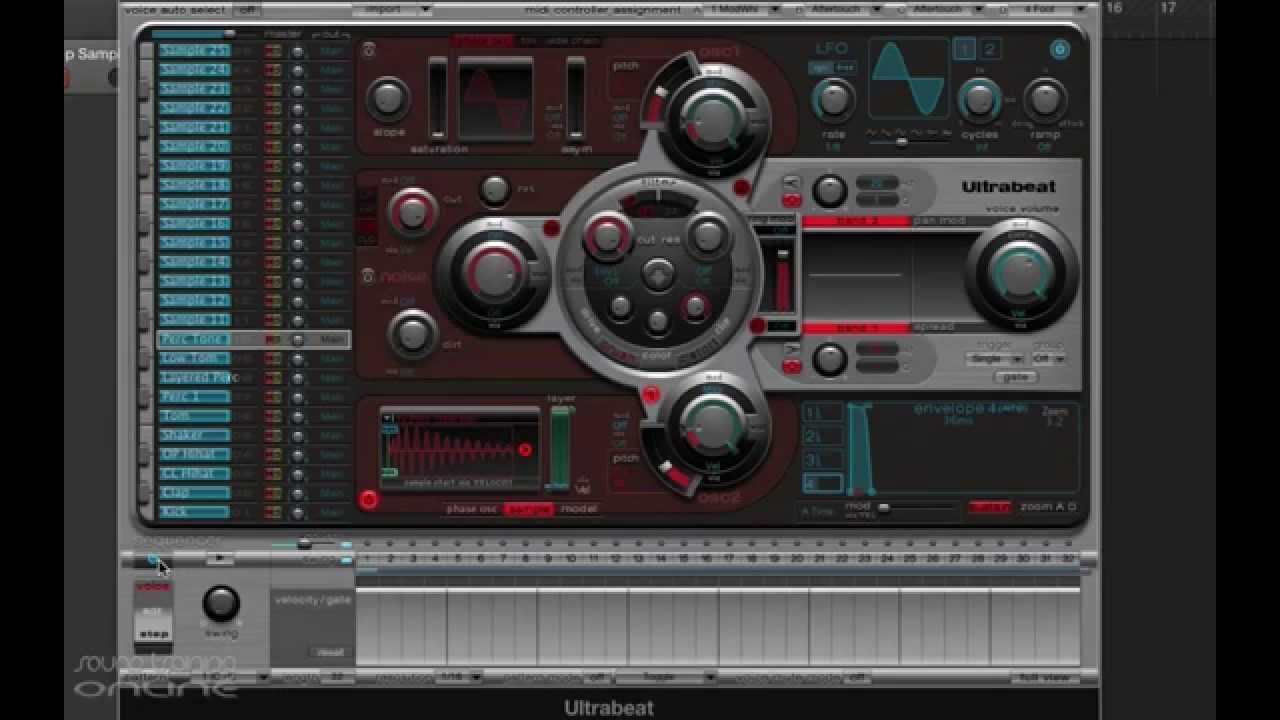Image resolution: width=1280 pixels, height=720 pixels.
Task: Turn the oscillator 1 slope knob
Action: tap(388, 98)
